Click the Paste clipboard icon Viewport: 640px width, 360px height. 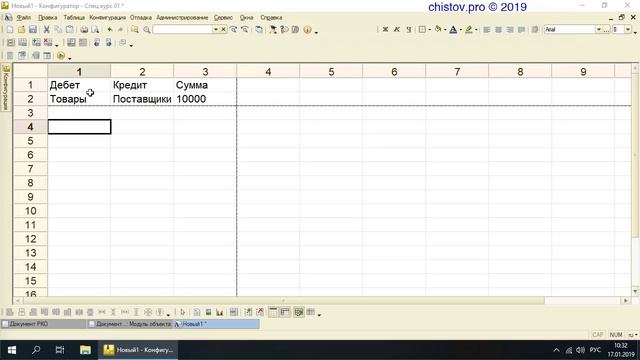tap(70, 29)
